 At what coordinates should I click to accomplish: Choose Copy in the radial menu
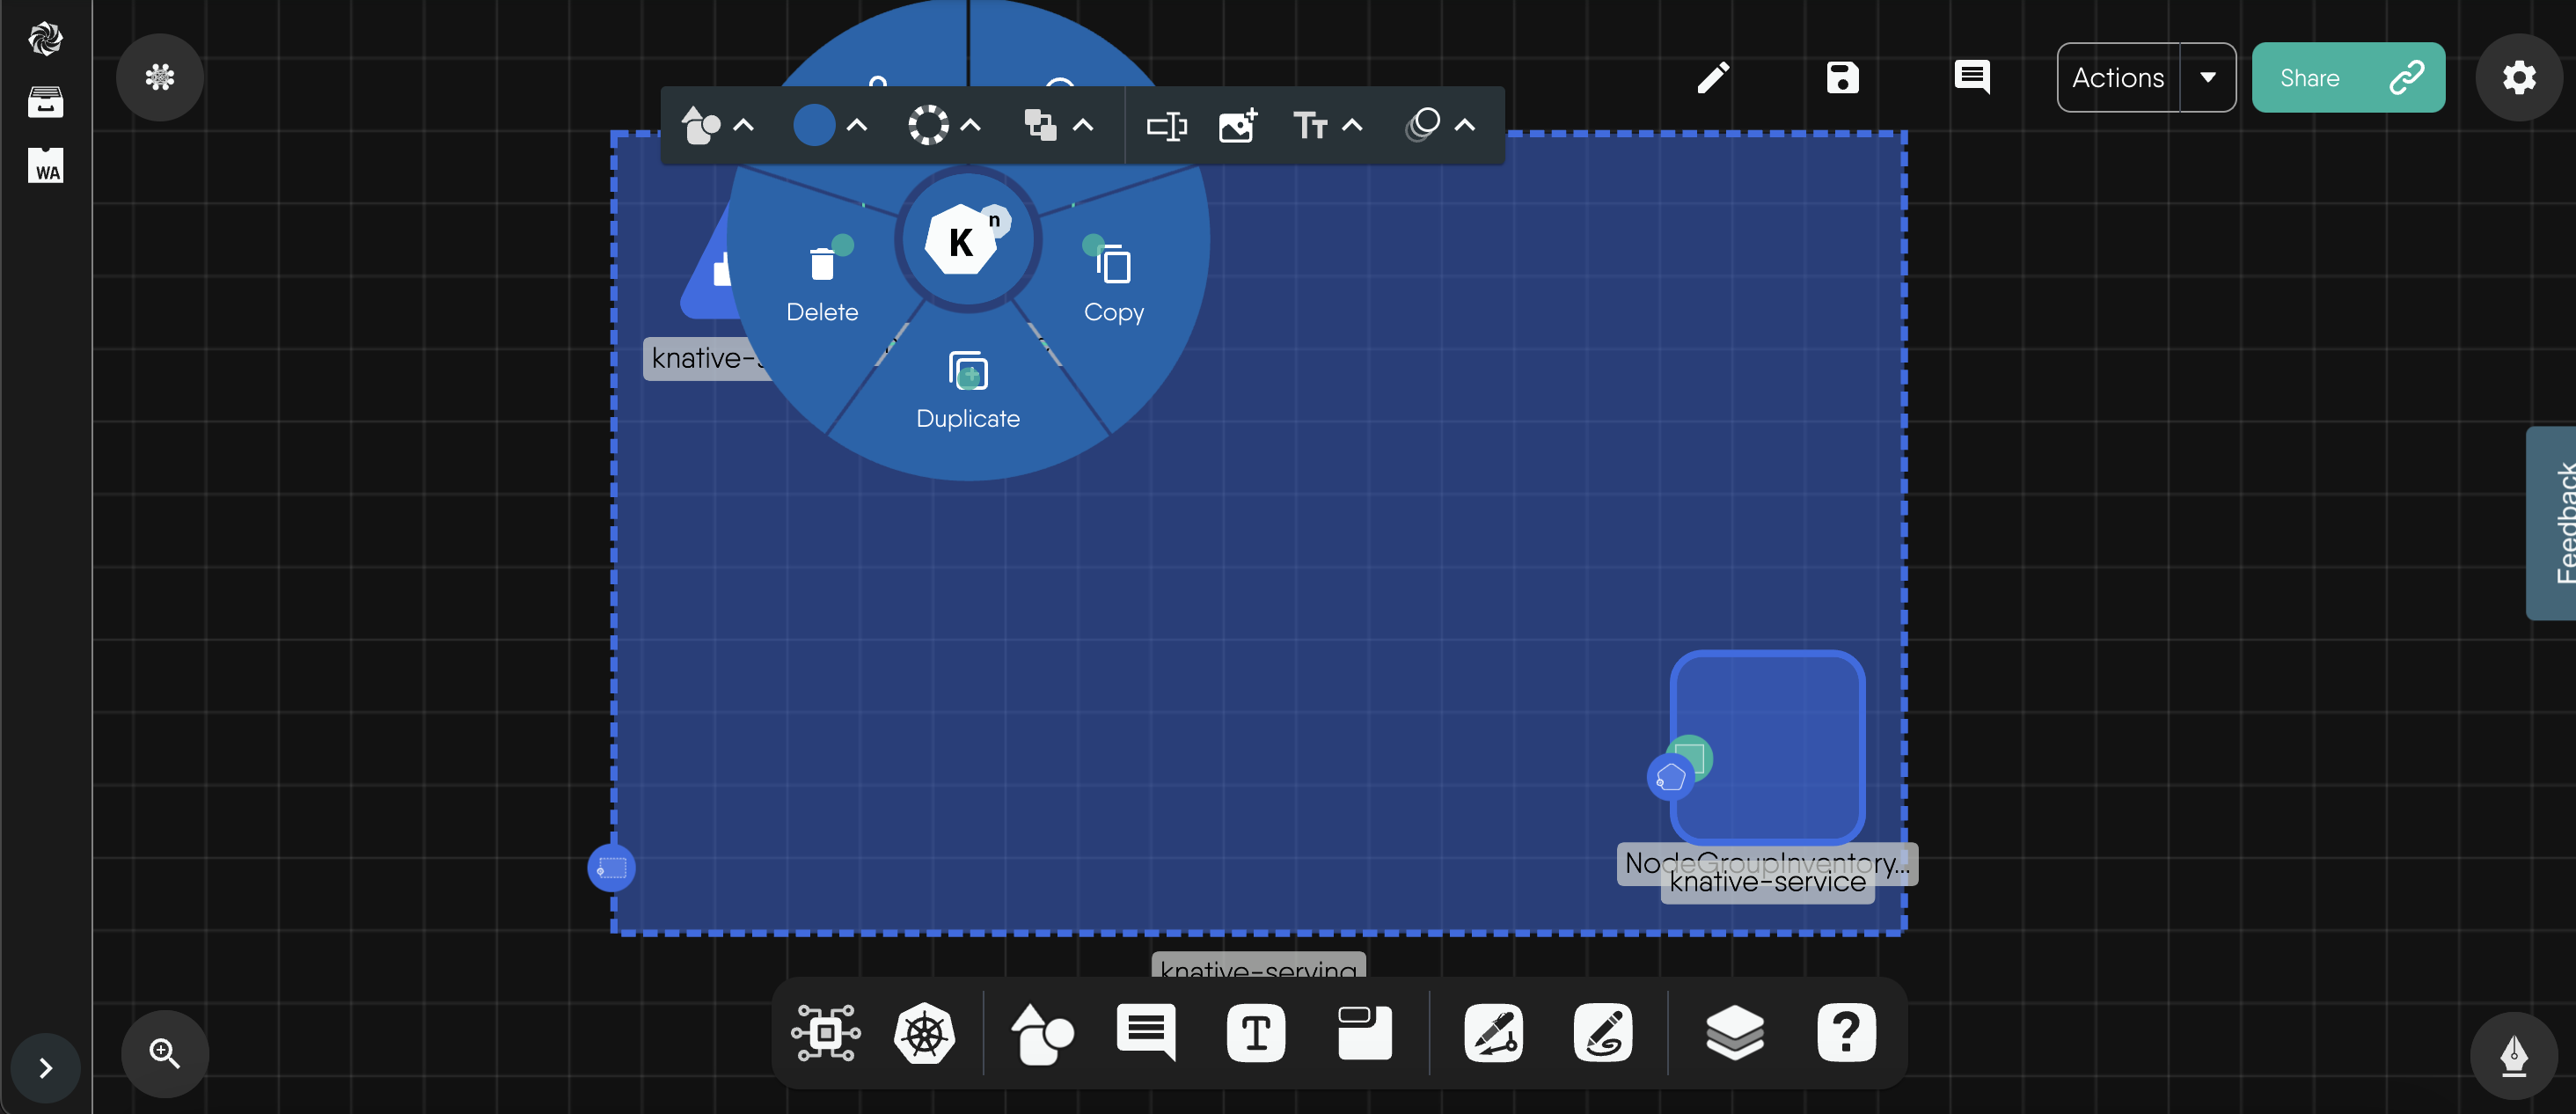pyautogui.click(x=1113, y=284)
